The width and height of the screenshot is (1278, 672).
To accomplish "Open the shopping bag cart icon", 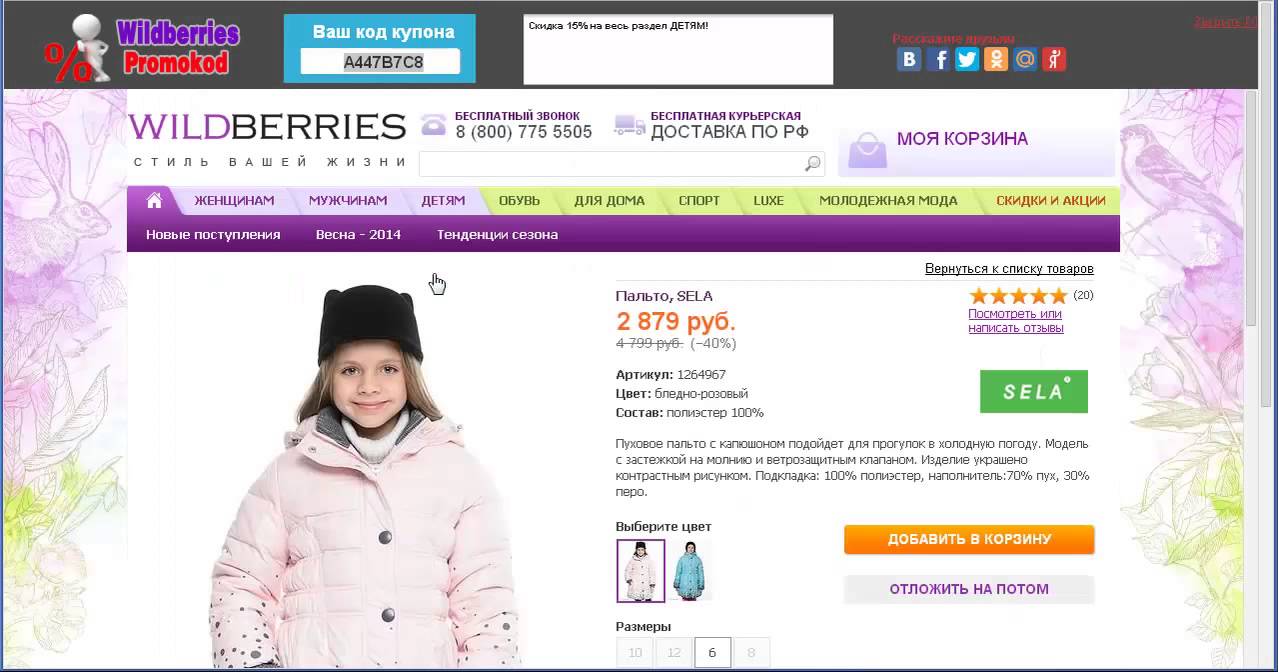I will click(x=867, y=149).
